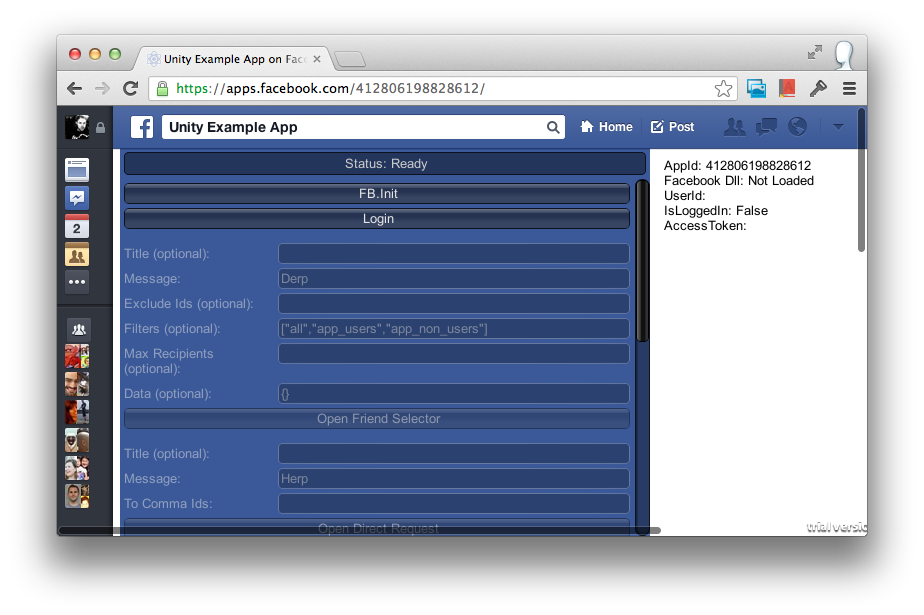Click the News Feed icon in the sidebar
Screen dimensions: 924x615
coord(77,169)
